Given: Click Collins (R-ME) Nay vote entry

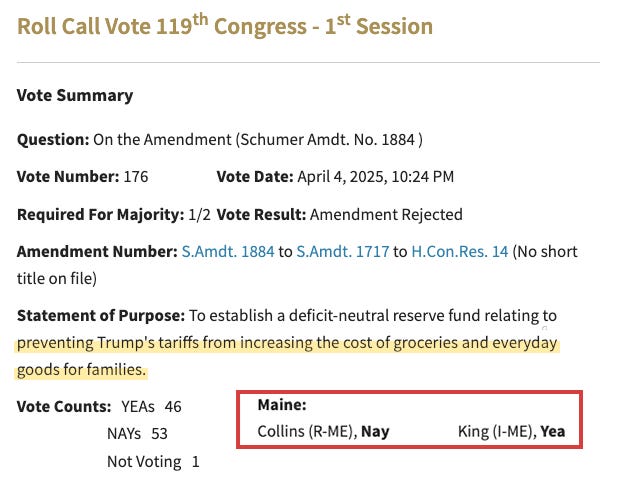Looking at the screenshot, I should [323, 431].
